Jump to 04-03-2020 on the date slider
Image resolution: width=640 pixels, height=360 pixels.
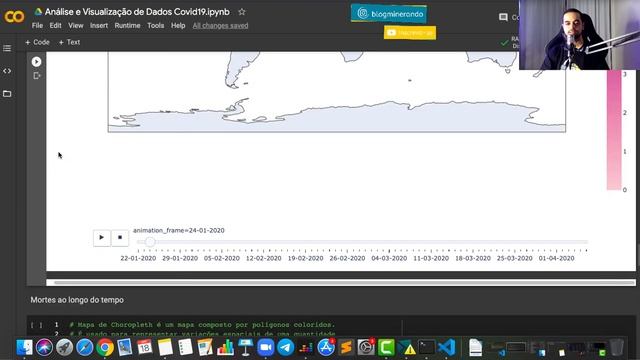pos(389,258)
